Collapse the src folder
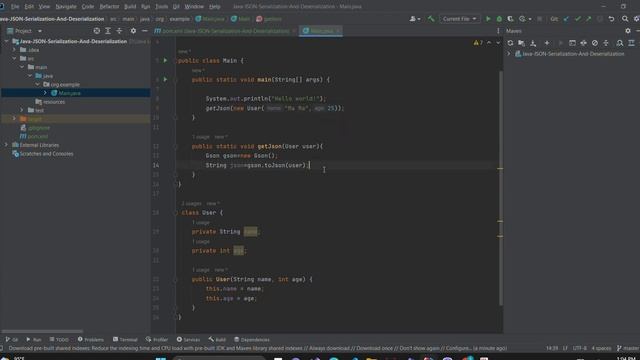 coord(14,58)
